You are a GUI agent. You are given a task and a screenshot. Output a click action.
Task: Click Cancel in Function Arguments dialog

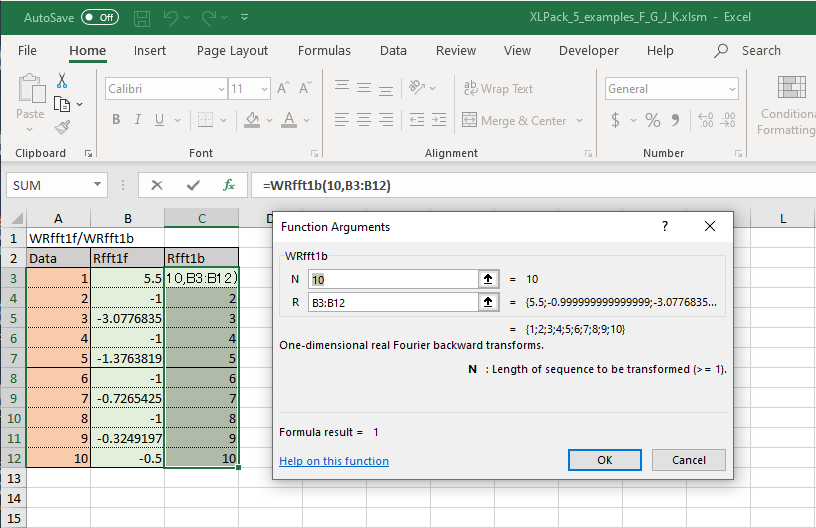pos(688,460)
